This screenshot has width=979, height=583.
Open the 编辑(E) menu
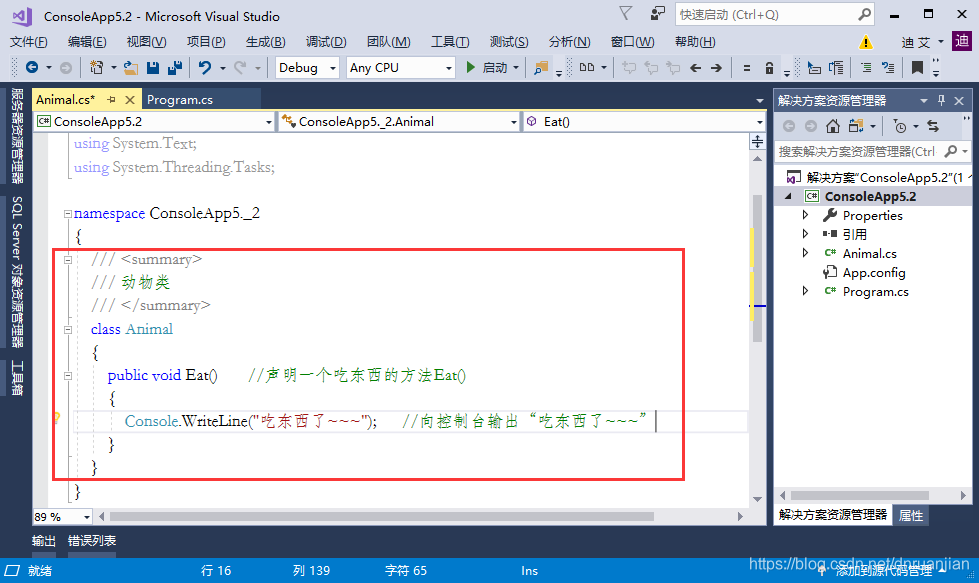pyautogui.click(x=87, y=42)
